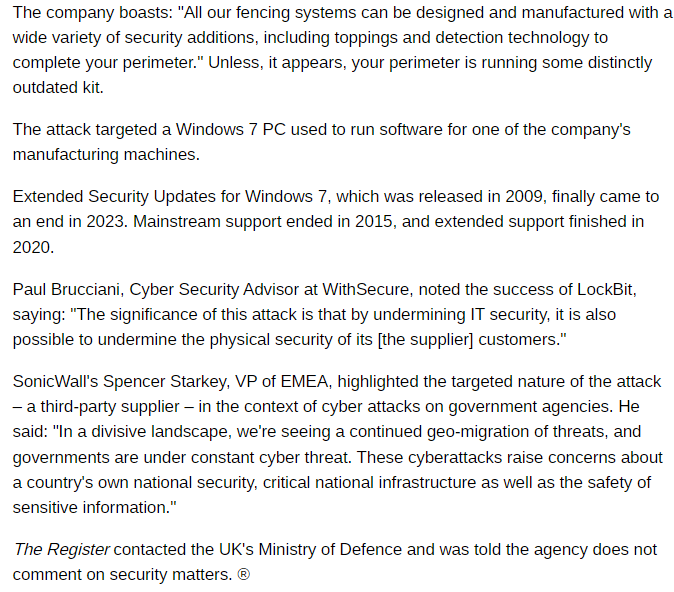Screen dimensions: 674x592
Task: Click the name "Paul Brucciani"
Action: pyautogui.click(x=68, y=289)
